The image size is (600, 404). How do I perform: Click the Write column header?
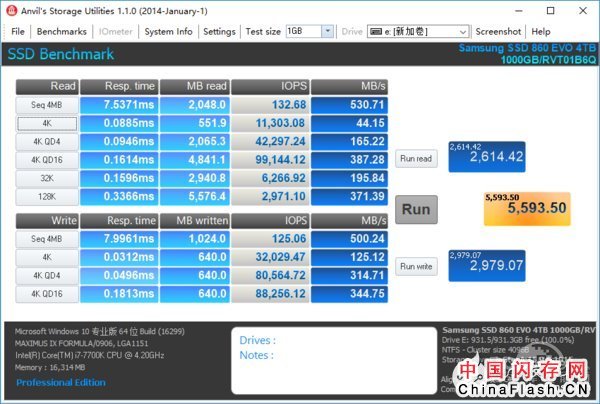pos(47,221)
